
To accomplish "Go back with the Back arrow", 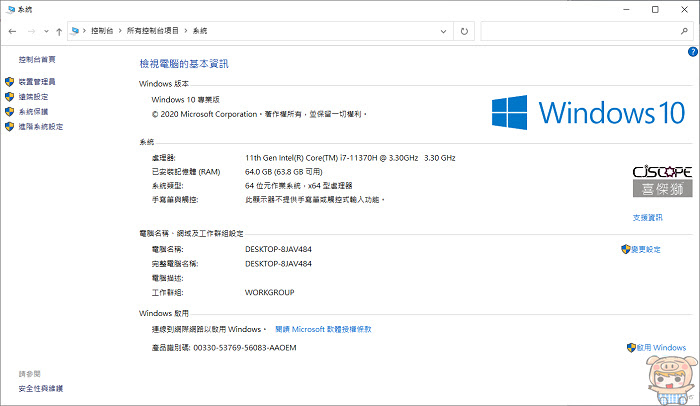I will 12,31.
